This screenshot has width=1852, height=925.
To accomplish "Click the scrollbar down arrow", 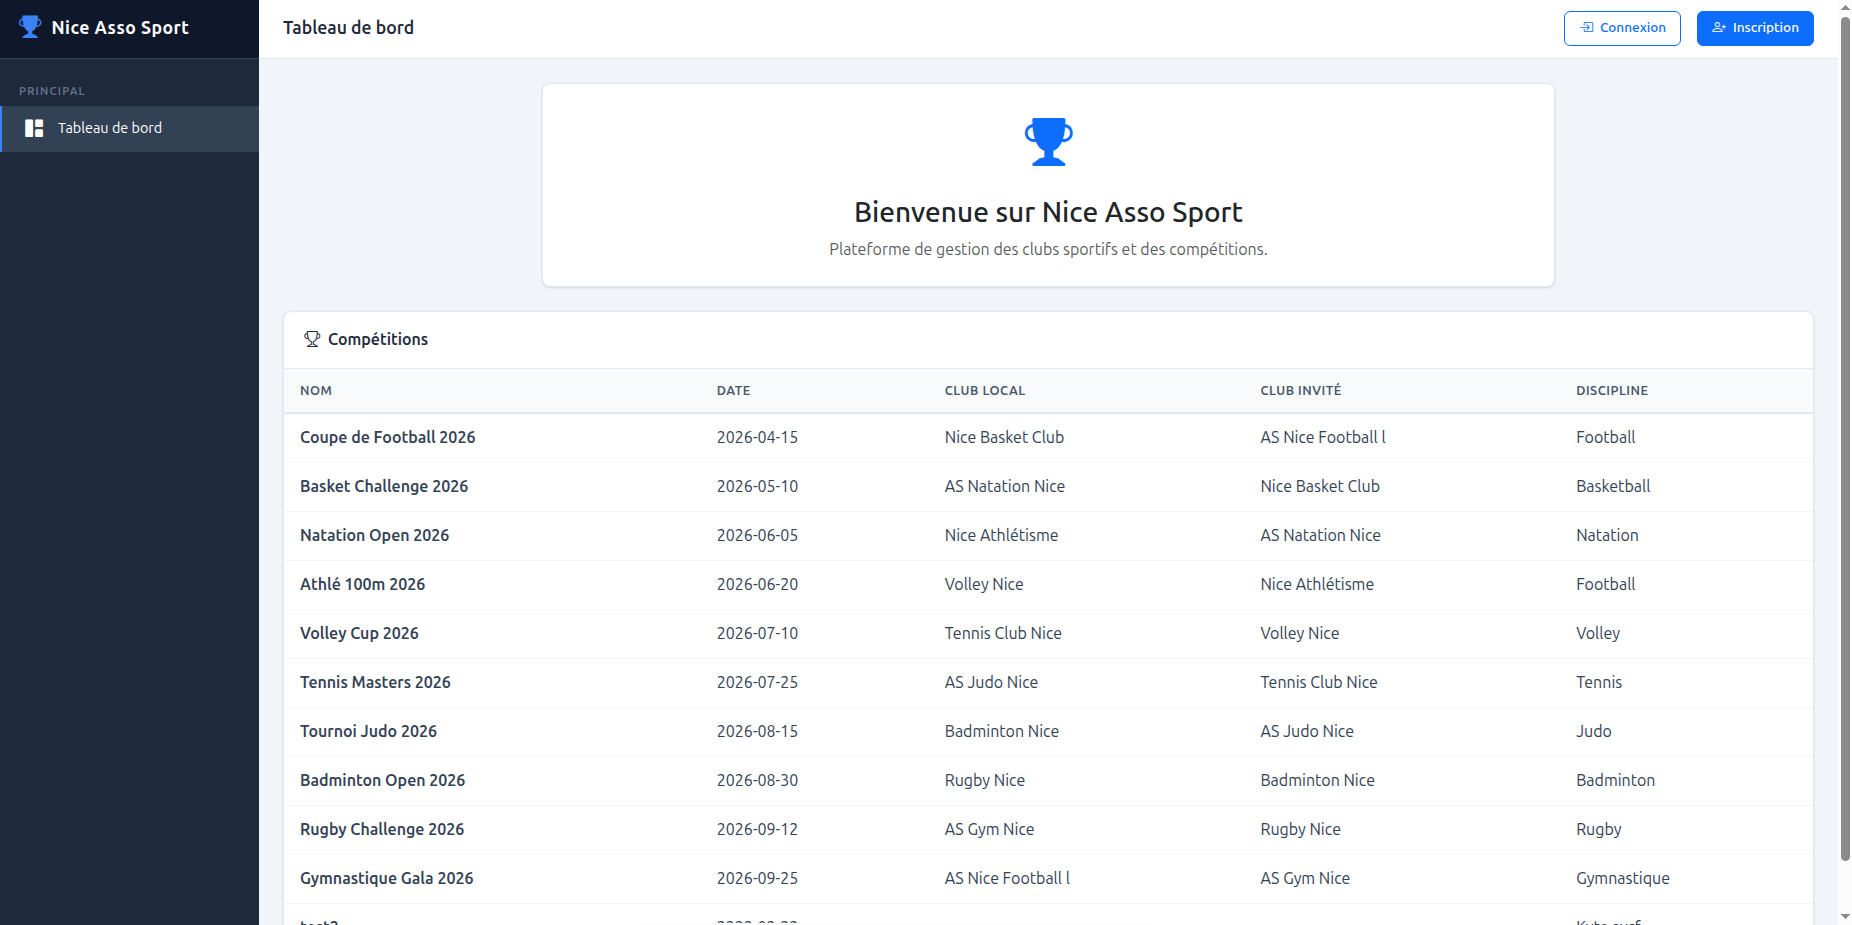I will coord(1845,916).
